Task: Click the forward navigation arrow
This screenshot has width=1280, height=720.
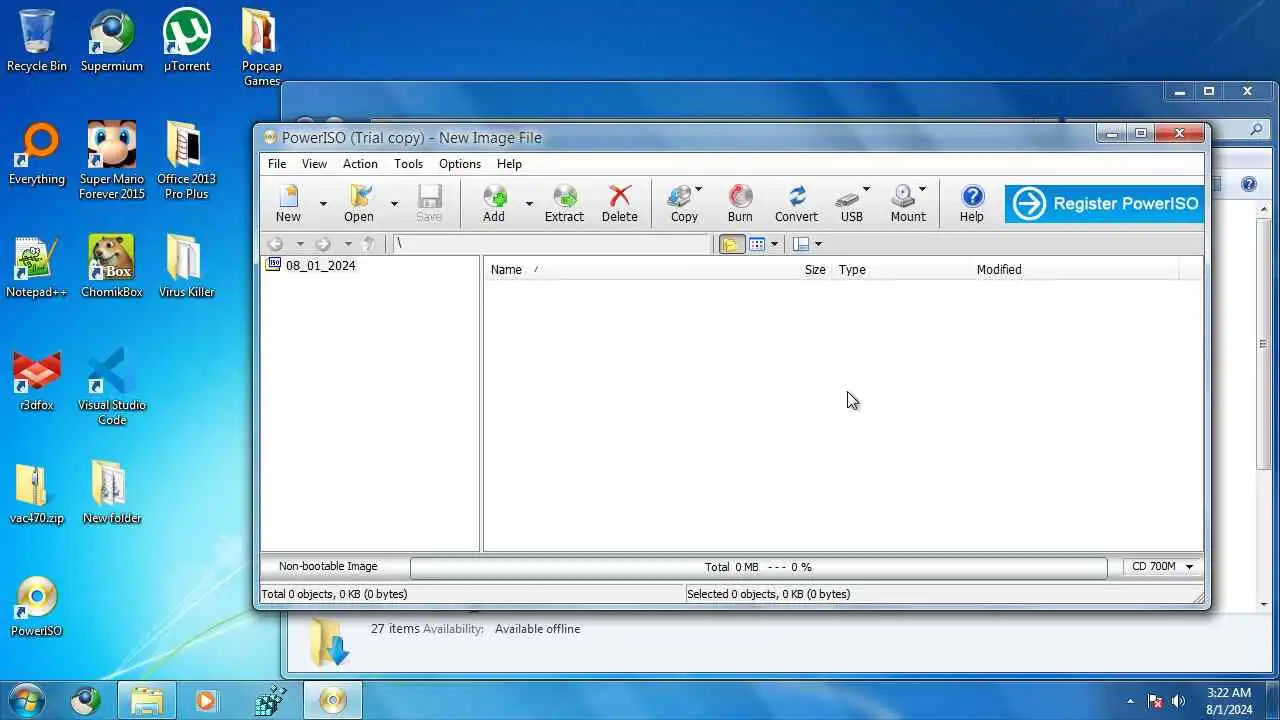Action: coord(323,244)
